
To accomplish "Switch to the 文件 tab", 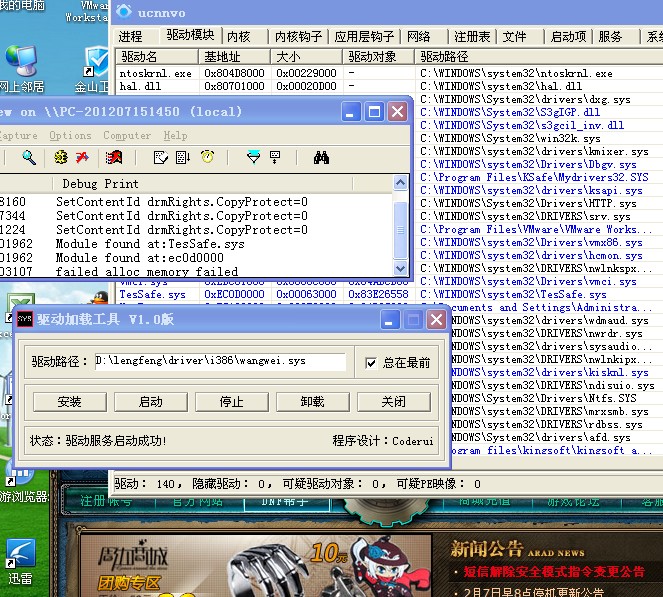I will [515, 37].
